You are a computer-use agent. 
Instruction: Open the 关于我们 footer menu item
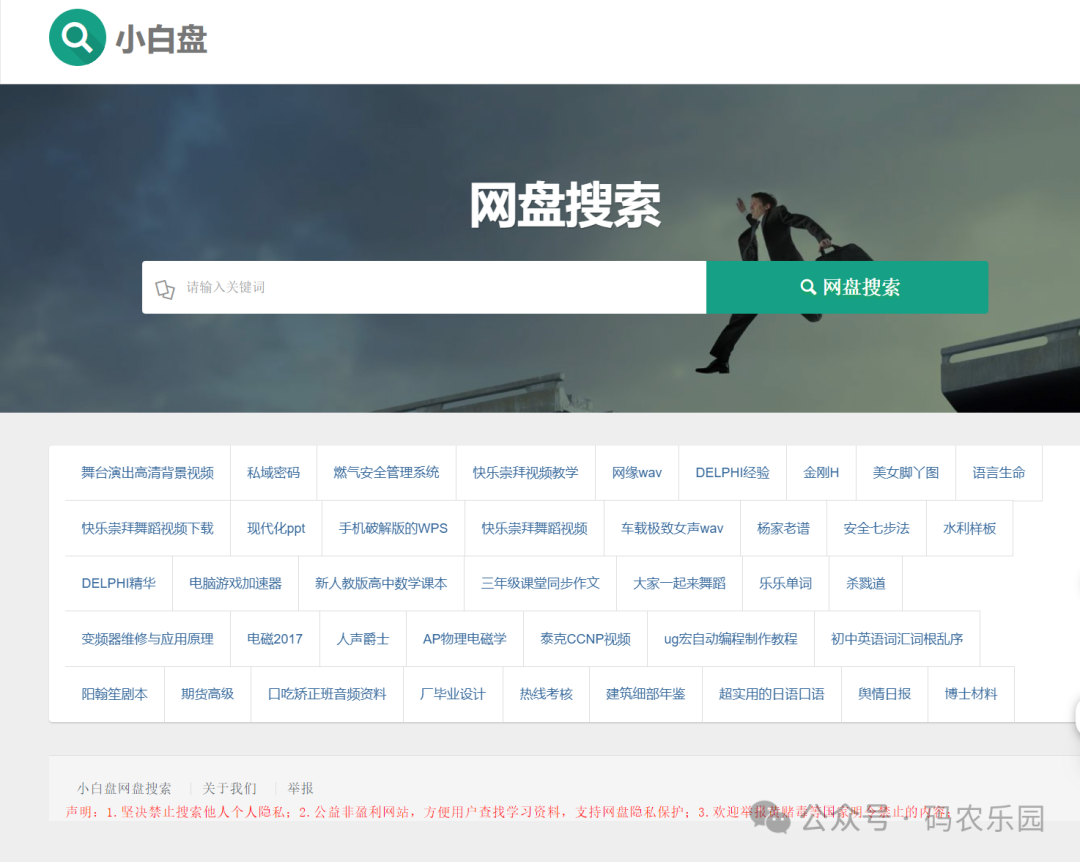(228, 788)
